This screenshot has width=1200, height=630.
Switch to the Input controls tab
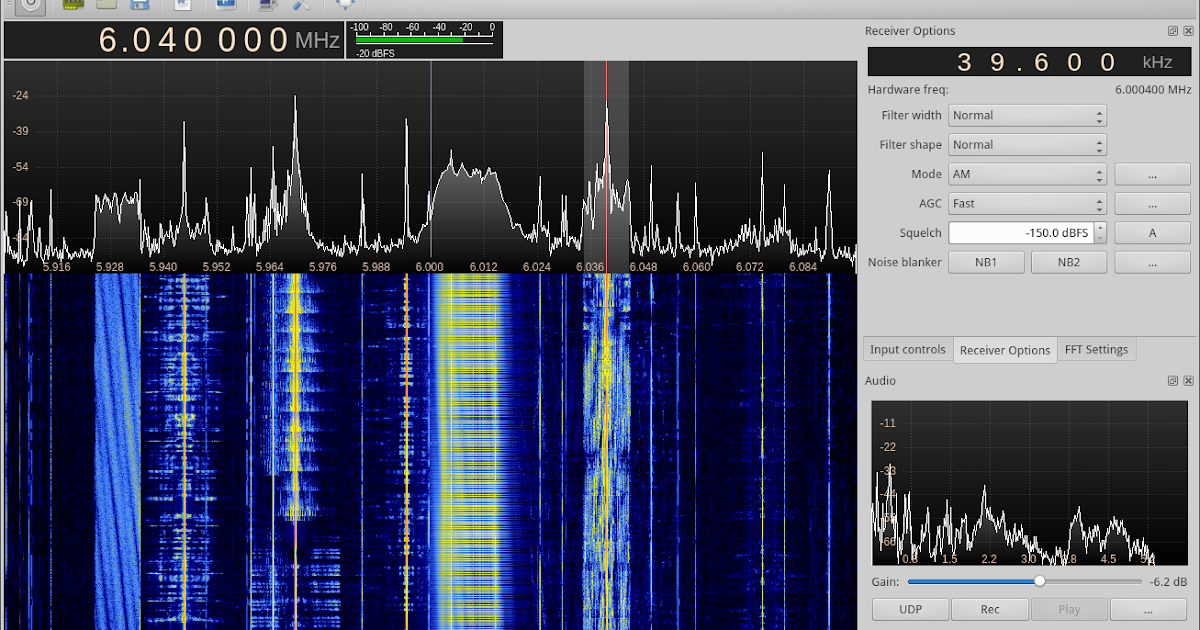pos(907,349)
